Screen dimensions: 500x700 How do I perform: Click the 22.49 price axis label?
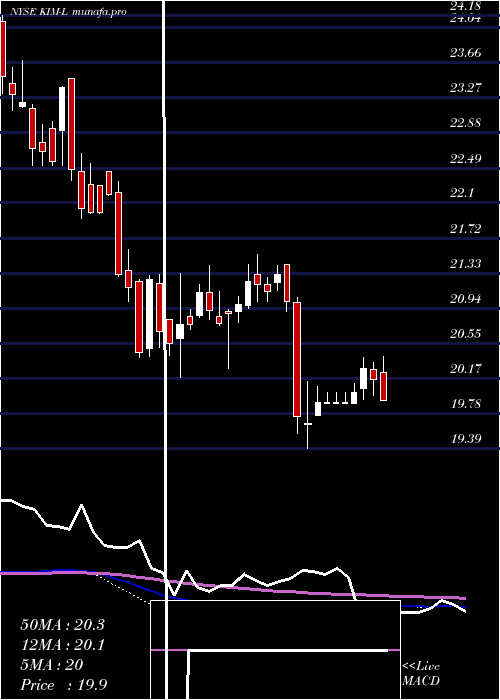click(x=466, y=158)
